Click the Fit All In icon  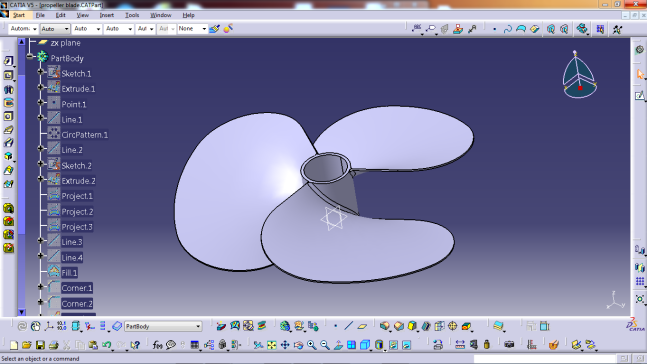[272, 345]
